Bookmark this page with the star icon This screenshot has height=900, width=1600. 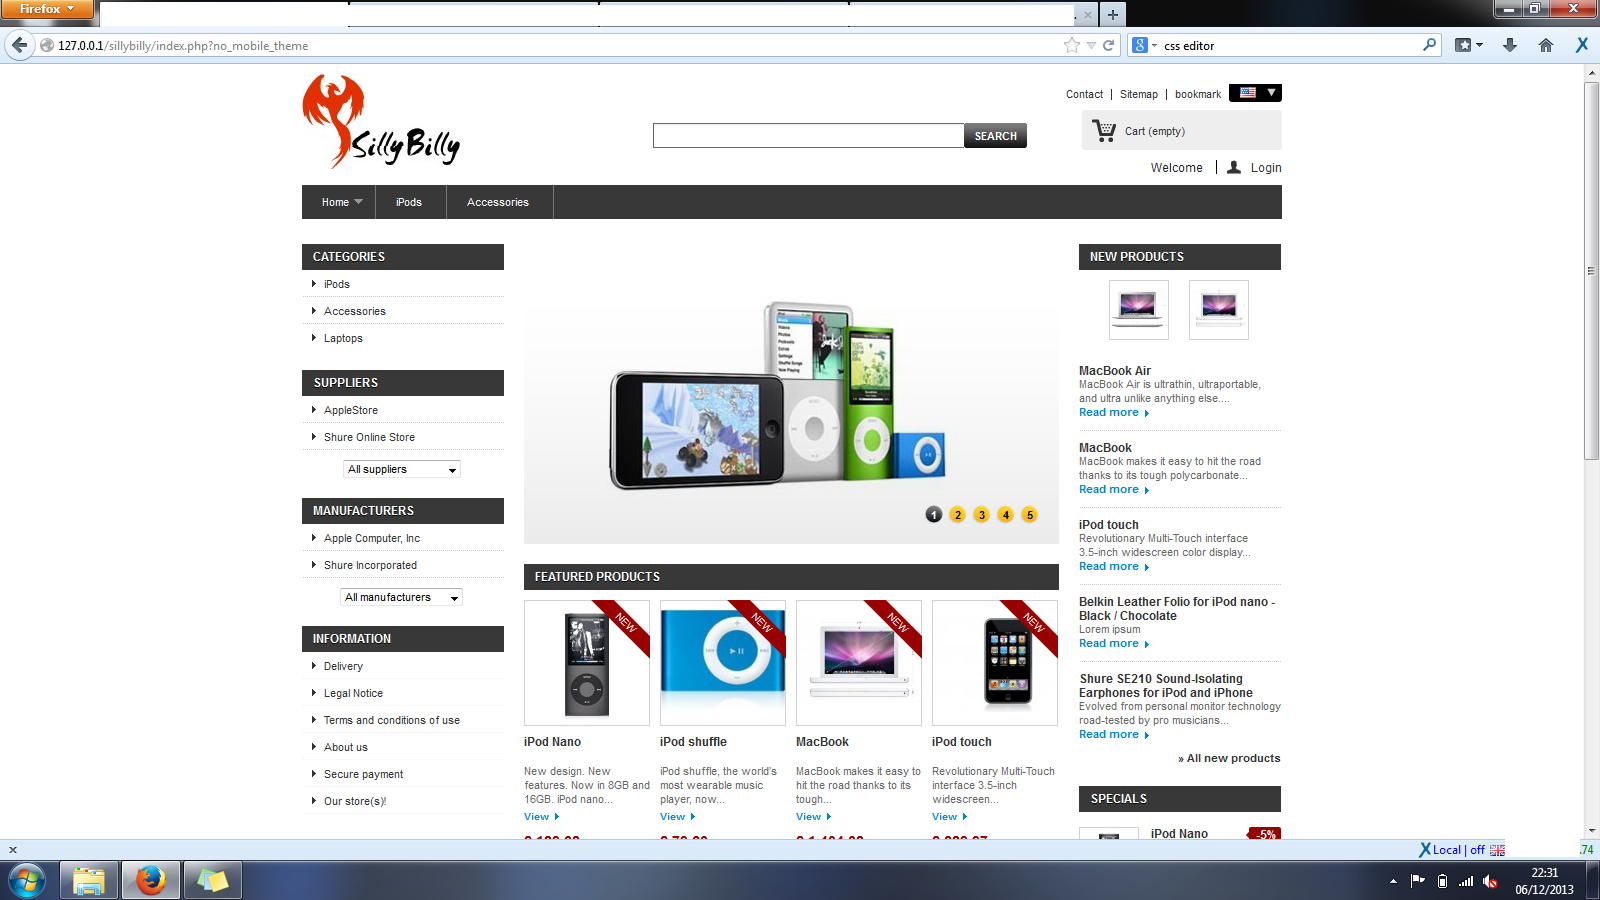click(1072, 45)
